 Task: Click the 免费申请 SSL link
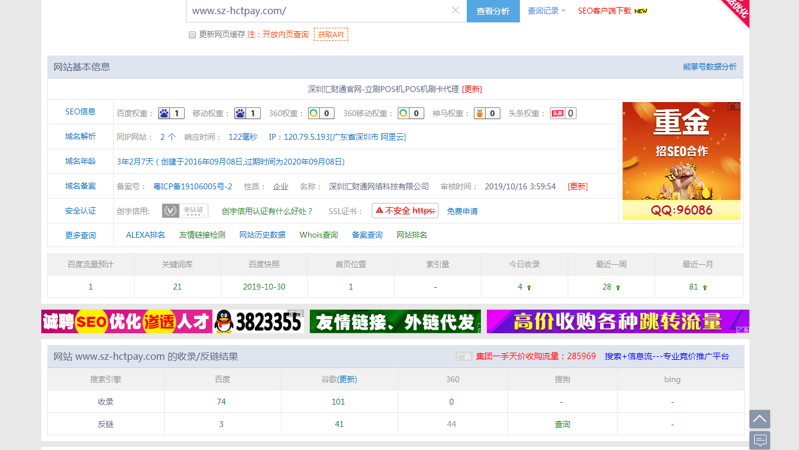pos(462,211)
